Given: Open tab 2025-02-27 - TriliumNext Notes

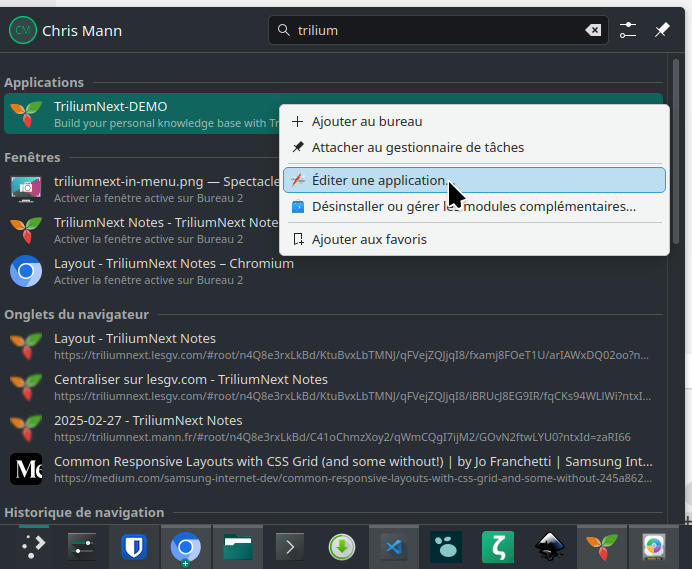Looking at the screenshot, I should (x=334, y=428).
